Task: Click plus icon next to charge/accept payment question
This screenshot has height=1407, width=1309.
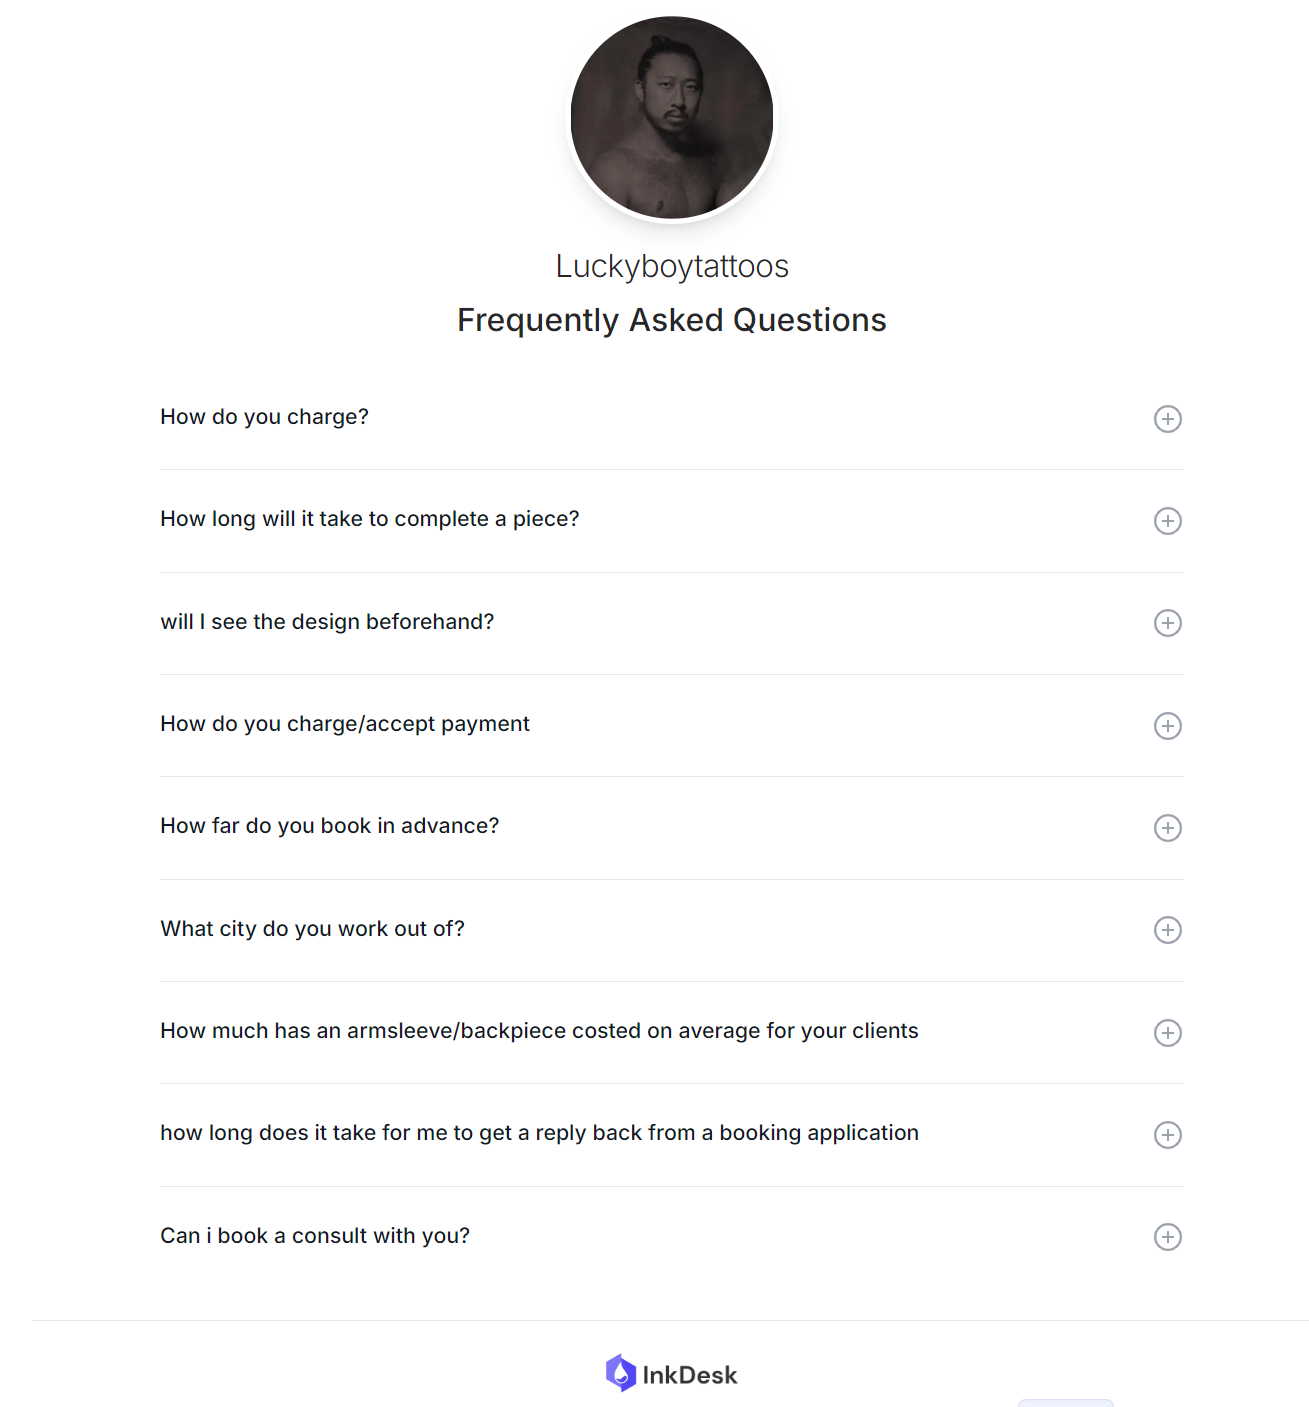Action: pyautogui.click(x=1167, y=726)
